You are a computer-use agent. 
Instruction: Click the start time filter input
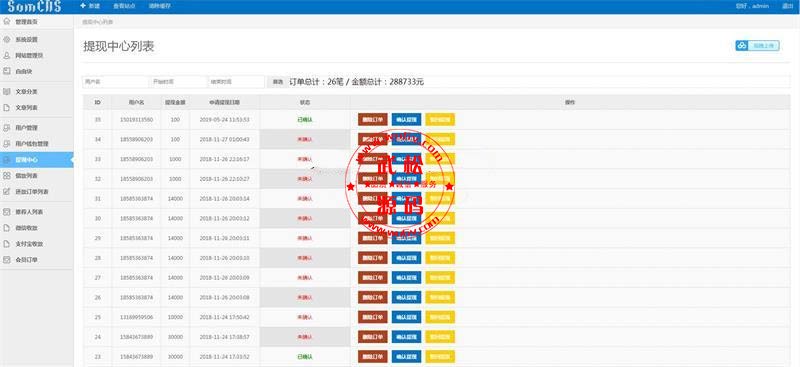pos(178,82)
